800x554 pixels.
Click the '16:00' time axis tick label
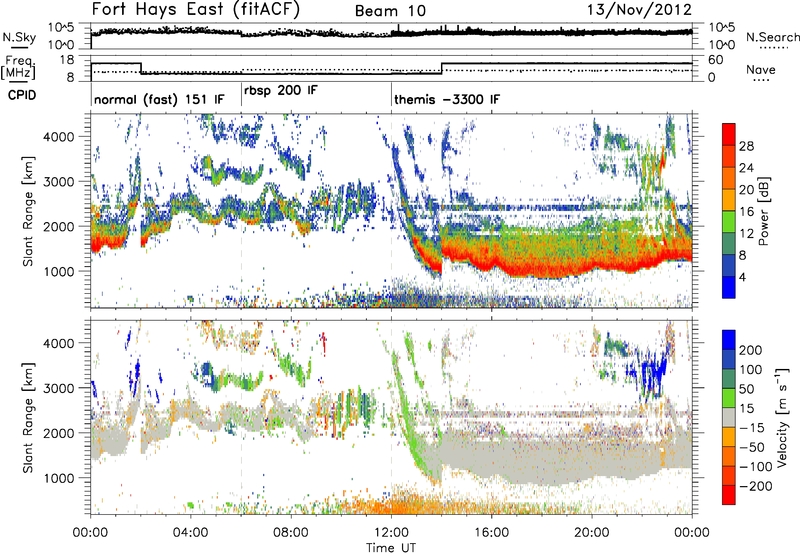click(491, 533)
